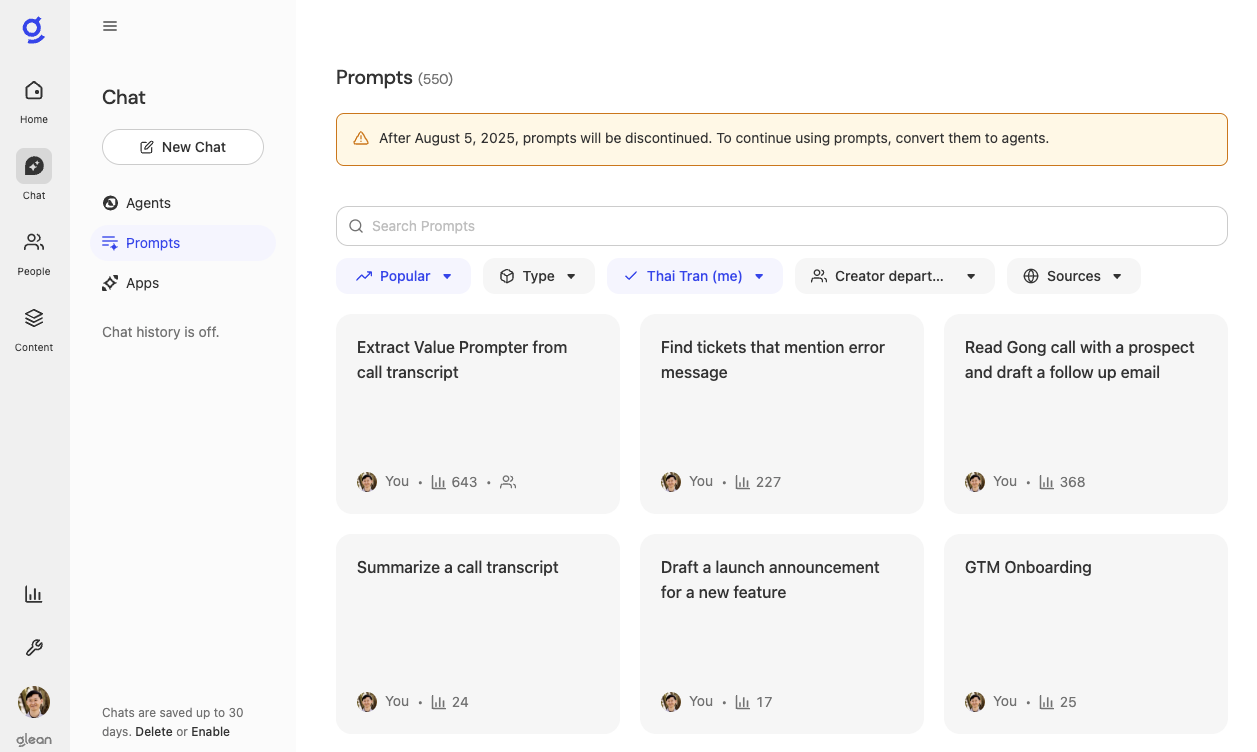The image size is (1257, 752).
Task: Open the Type filter dropdown
Action: (538, 276)
